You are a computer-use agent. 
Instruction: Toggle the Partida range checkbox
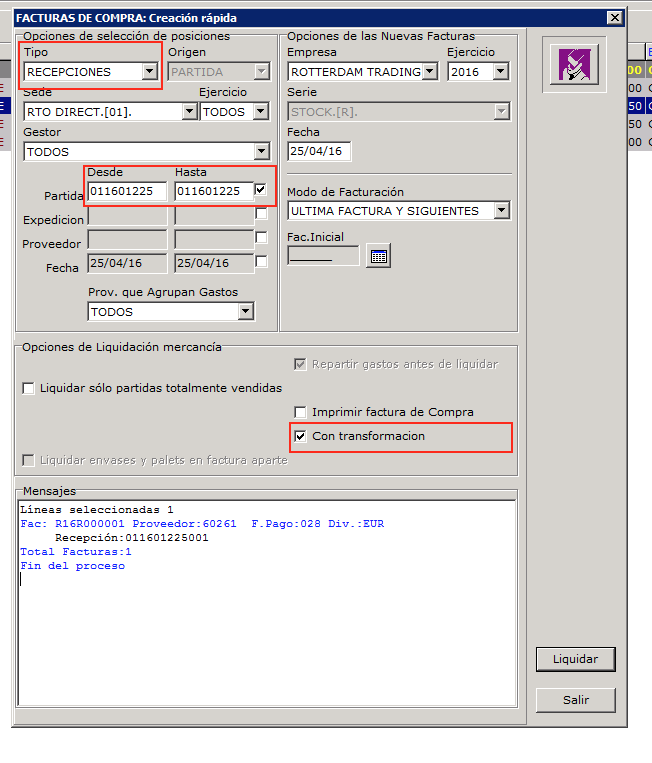click(261, 190)
